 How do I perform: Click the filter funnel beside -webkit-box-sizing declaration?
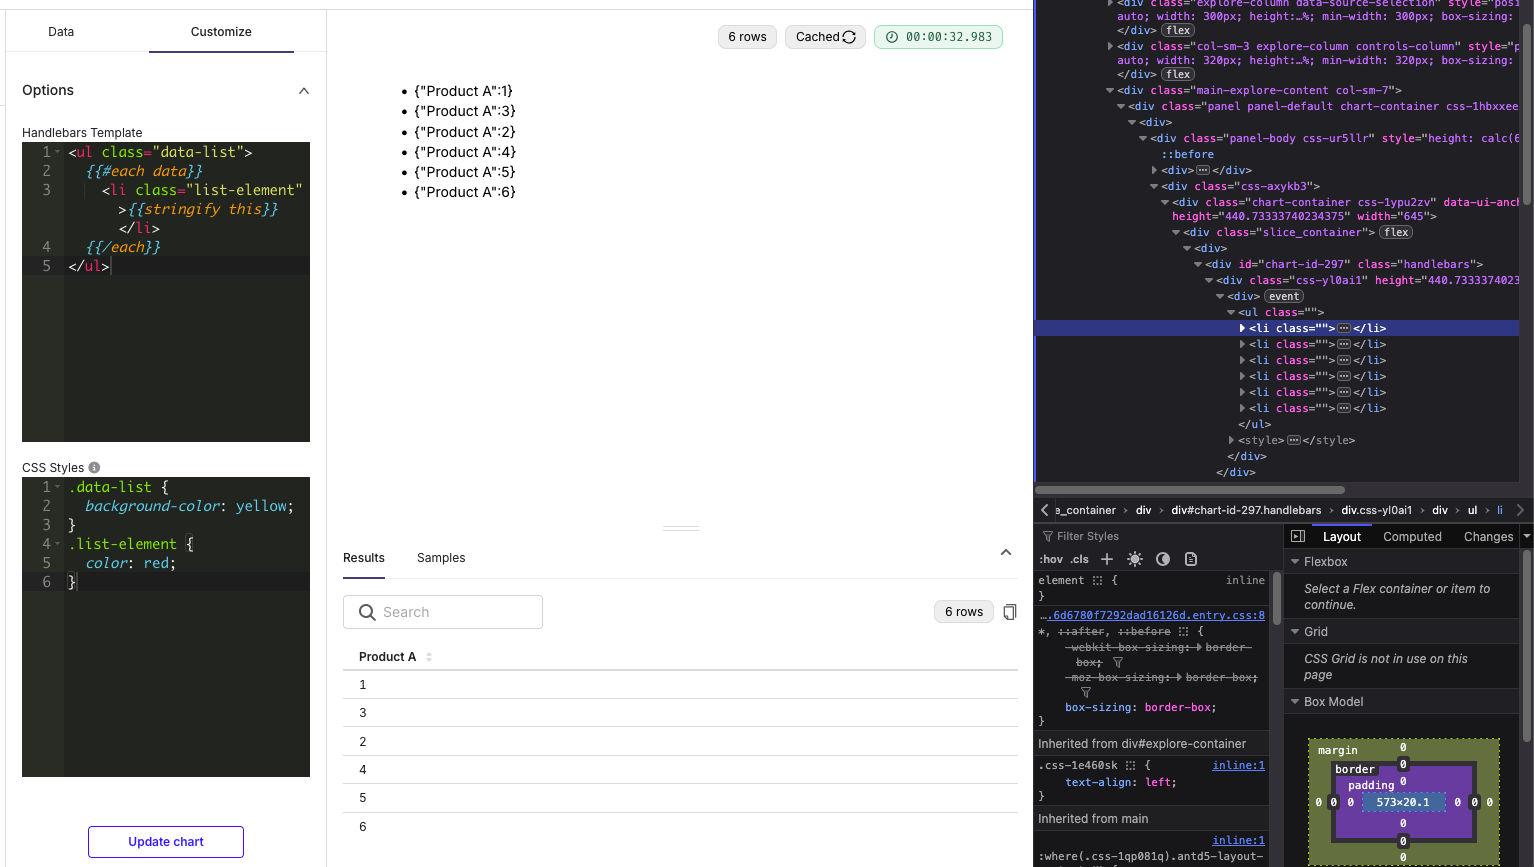pyautogui.click(x=1118, y=662)
